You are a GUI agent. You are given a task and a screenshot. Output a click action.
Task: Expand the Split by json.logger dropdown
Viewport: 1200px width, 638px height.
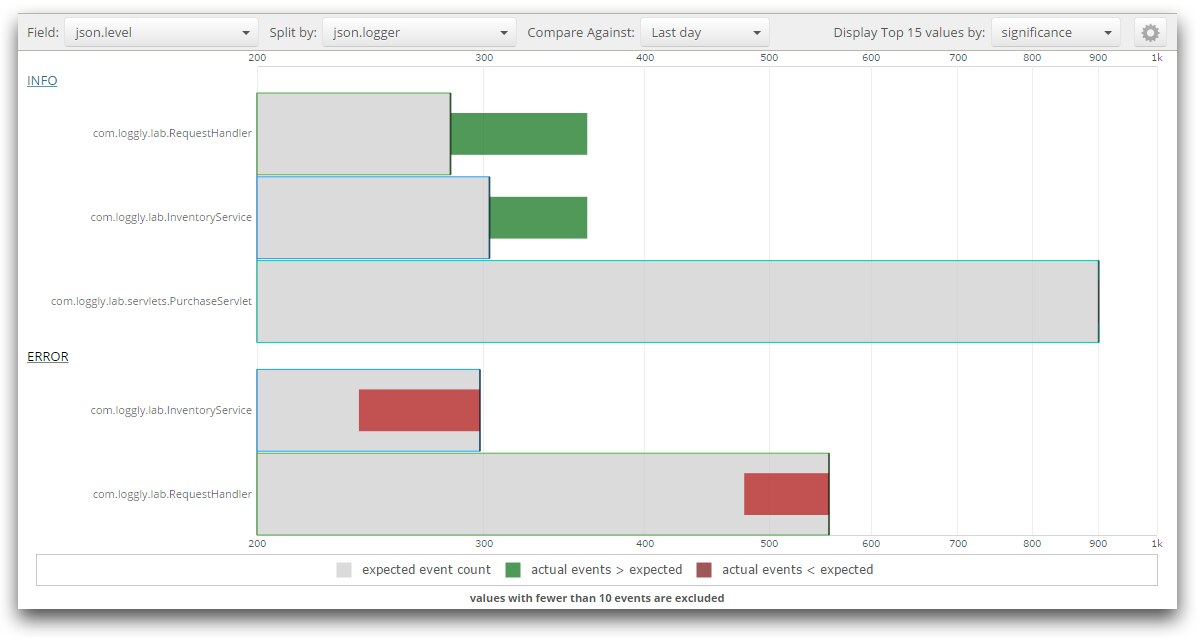pos(419,33)
